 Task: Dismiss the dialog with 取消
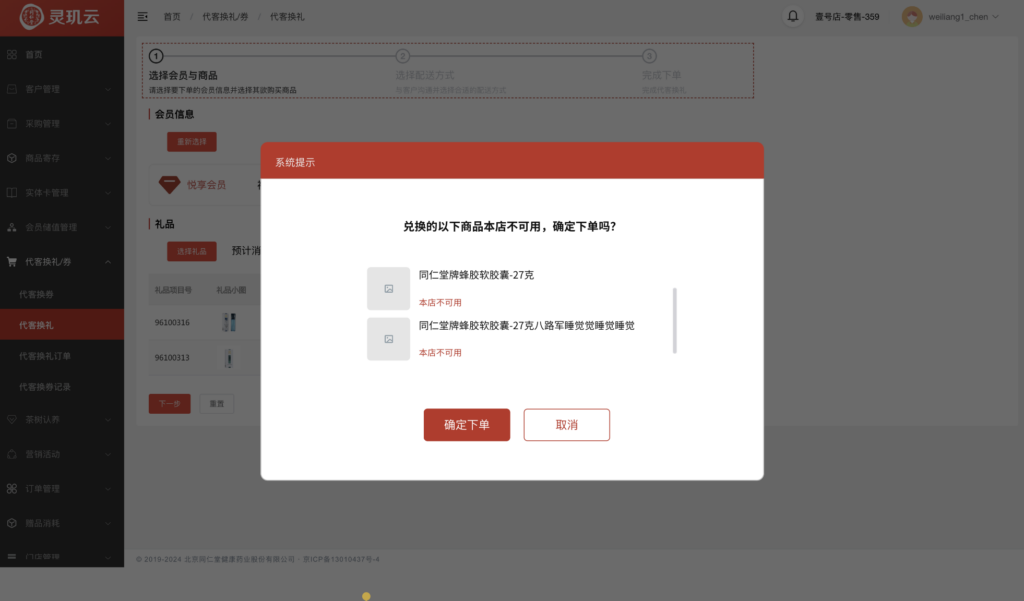point(567,425)
